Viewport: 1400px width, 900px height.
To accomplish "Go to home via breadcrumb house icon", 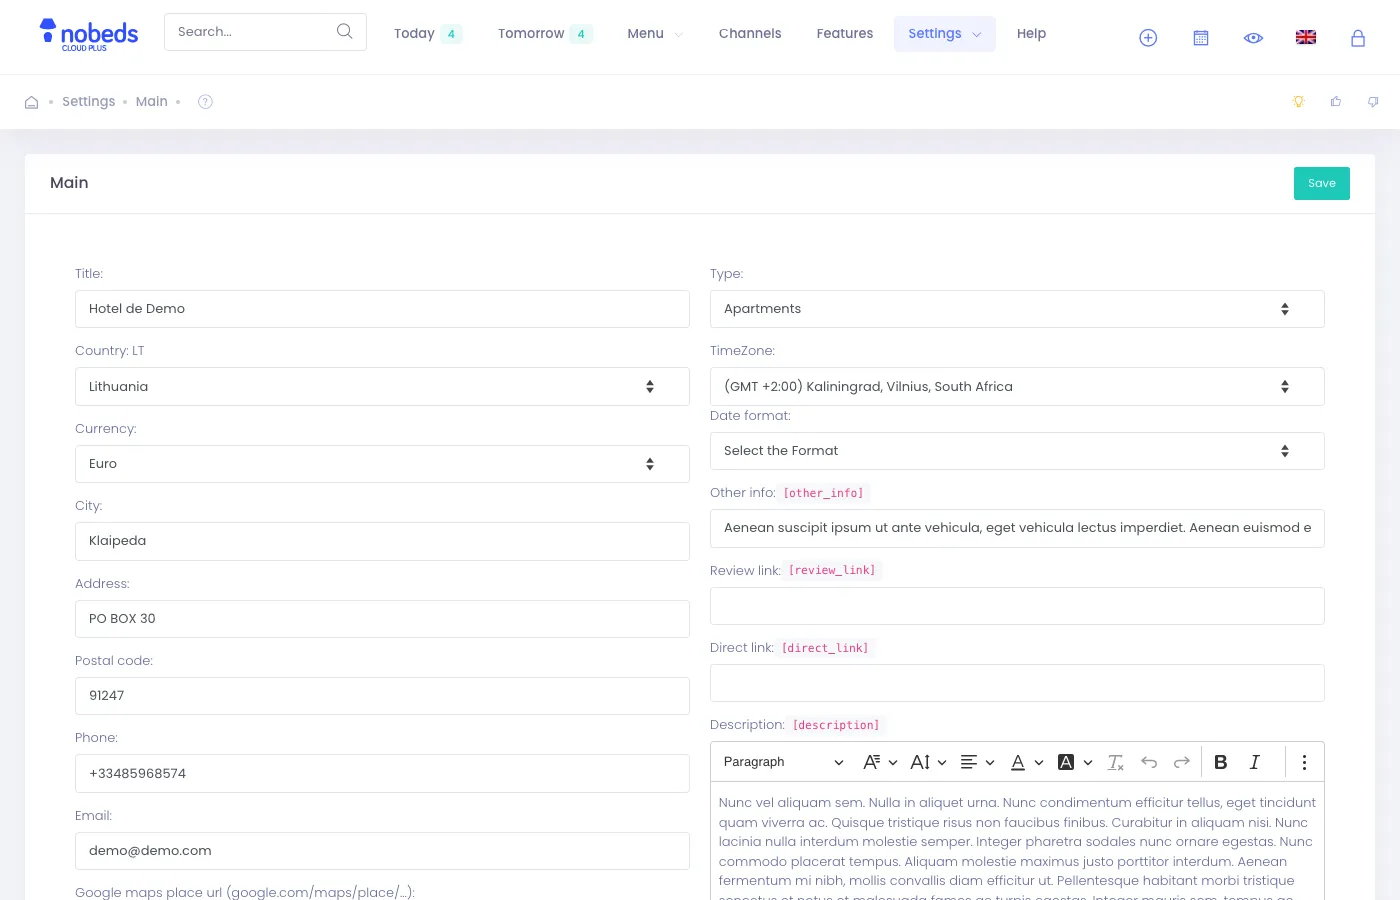I will coord(31,102).
